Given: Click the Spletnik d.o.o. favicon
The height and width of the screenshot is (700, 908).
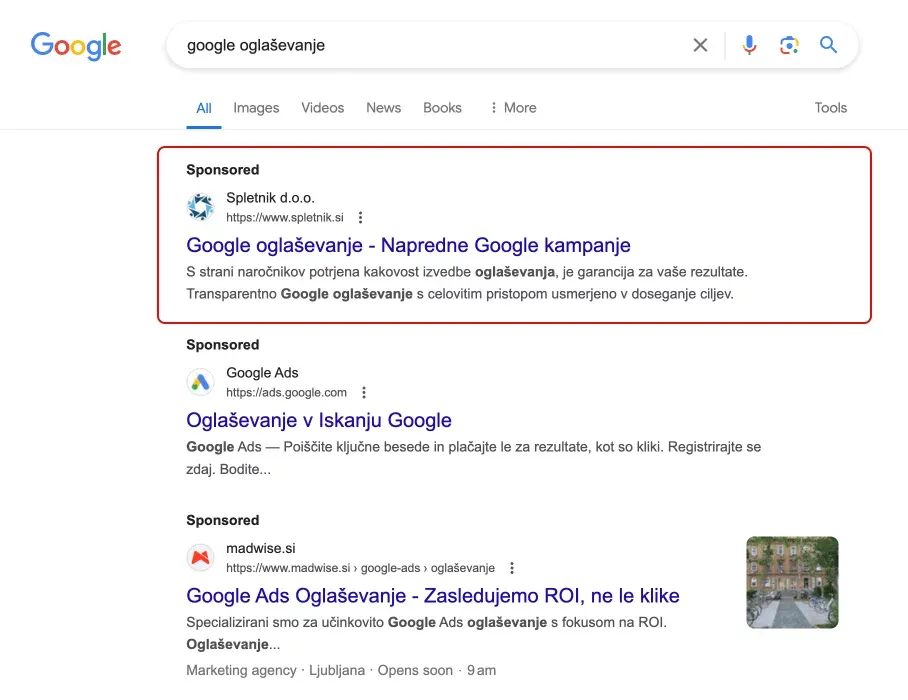Looking at the screenshot, I should [200, 207].
